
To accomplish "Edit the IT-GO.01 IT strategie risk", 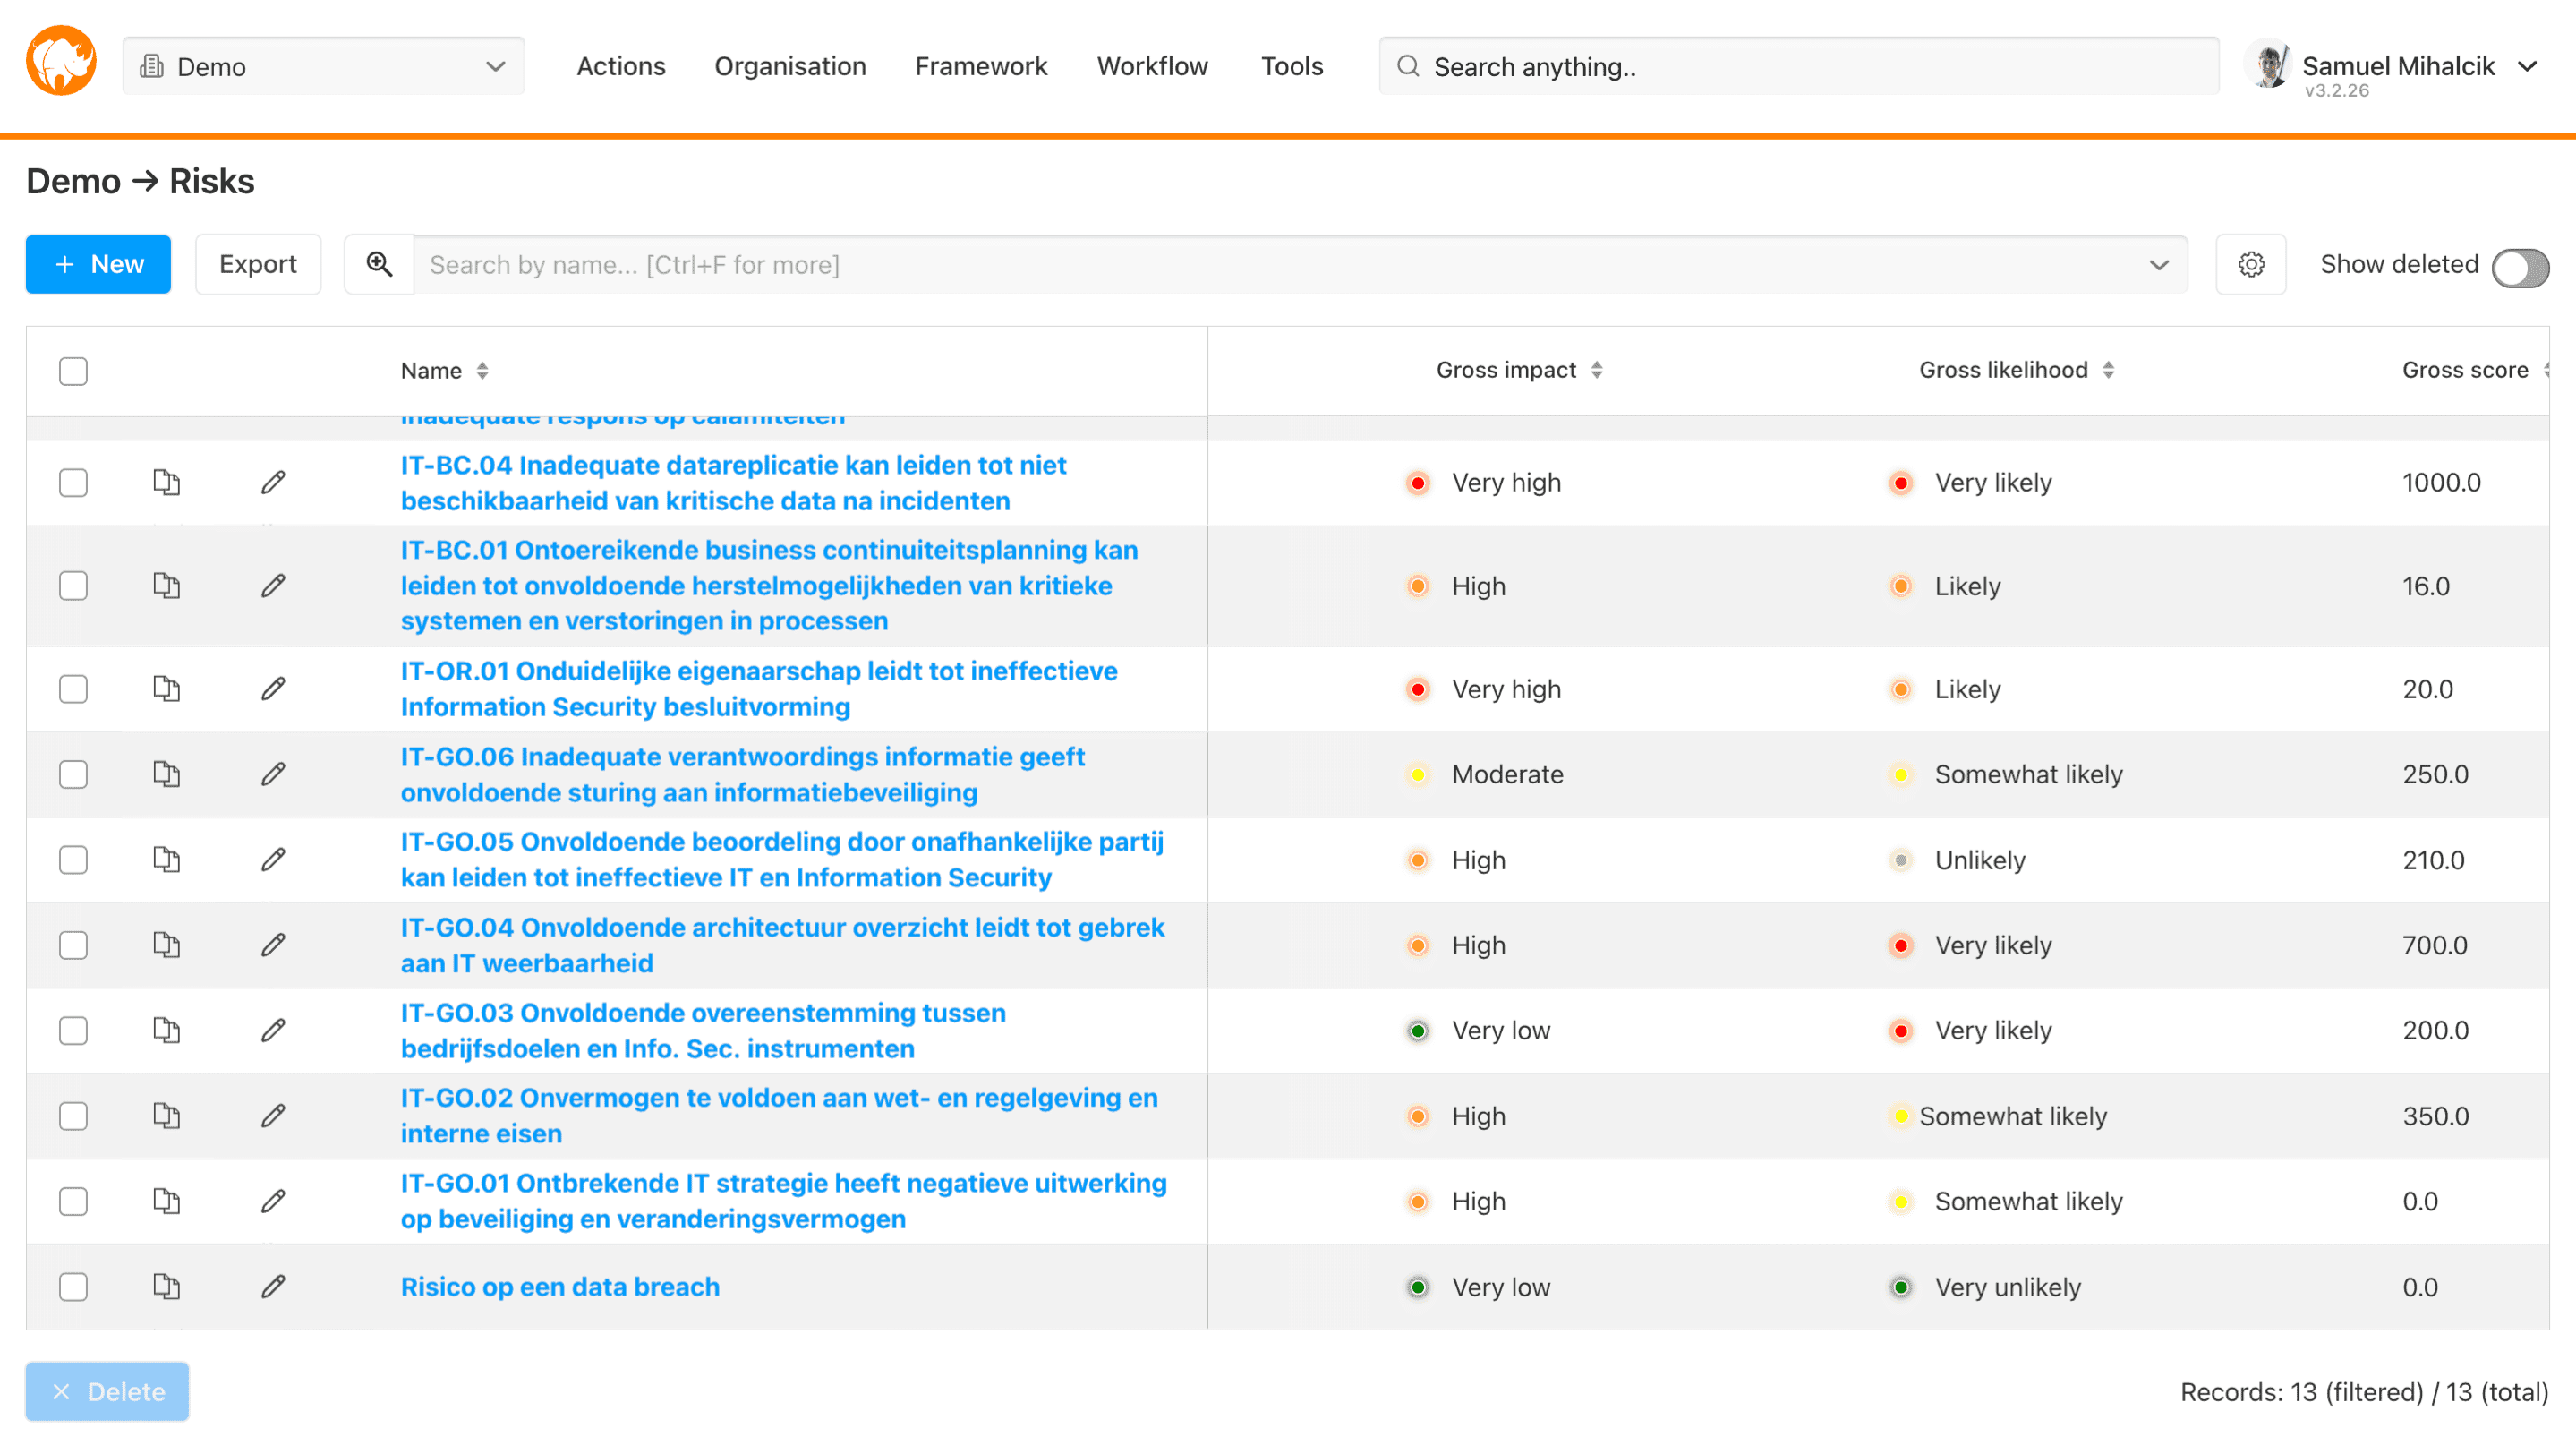I will [x=273, y=1201].
